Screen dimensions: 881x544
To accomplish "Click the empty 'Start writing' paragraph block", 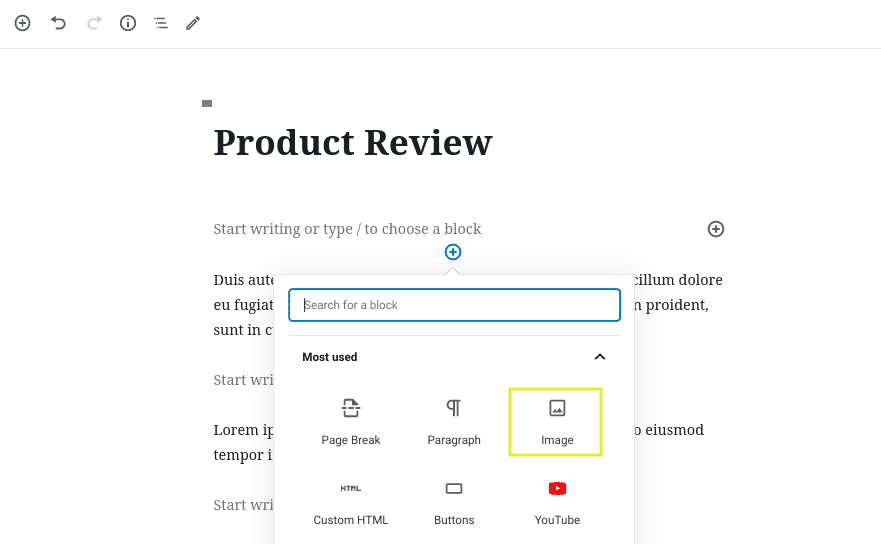I will tap(347, 229).
